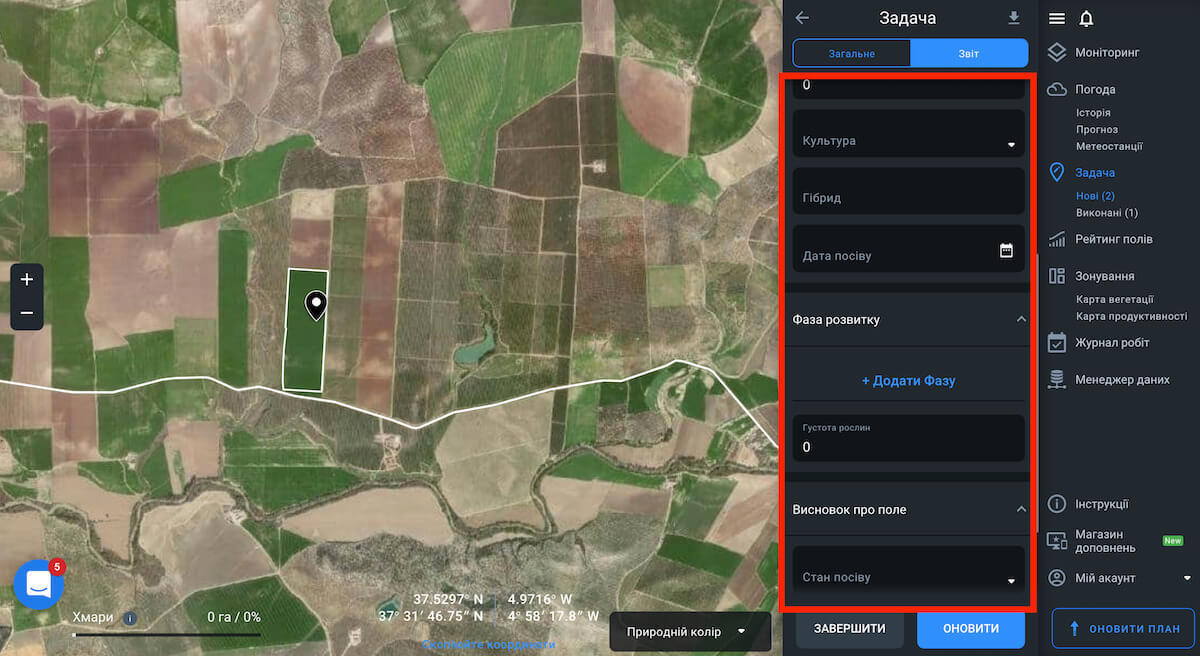Switch to the Загальне tab
Viewport: 1200px width, 656px height.
(x=851, y=53)
